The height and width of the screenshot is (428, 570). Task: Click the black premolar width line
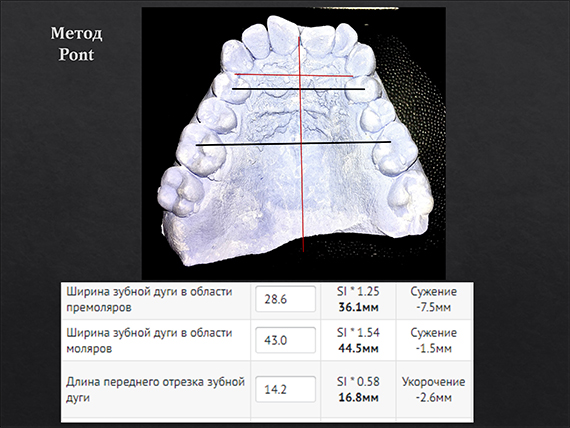(298, 89)
